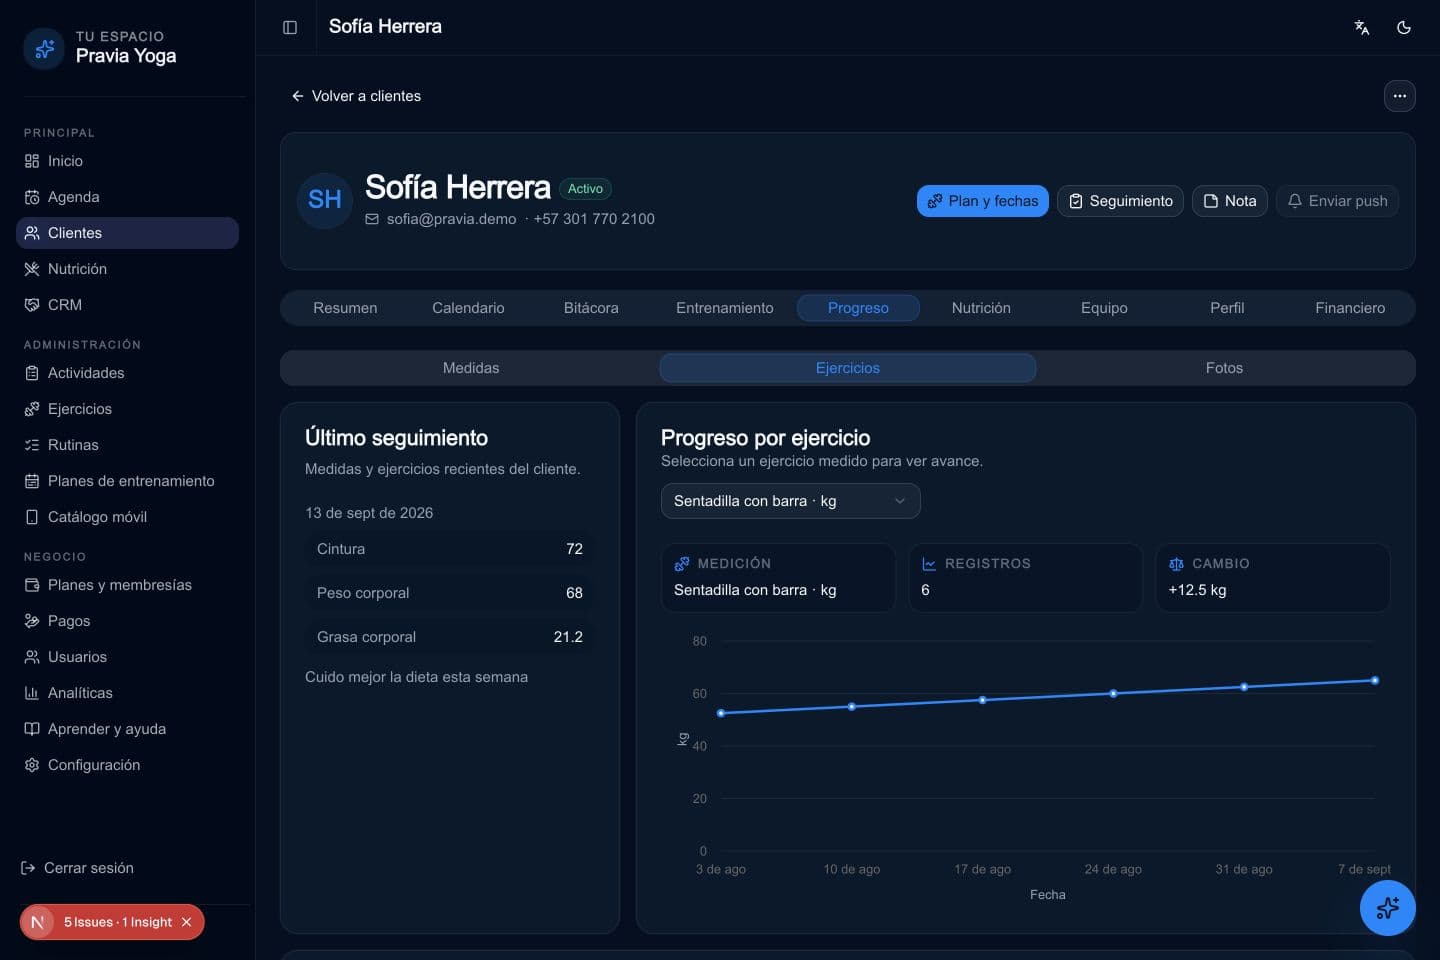
Task: Click the Cerrar sesión logout option
Action: [x=78, y=868]
